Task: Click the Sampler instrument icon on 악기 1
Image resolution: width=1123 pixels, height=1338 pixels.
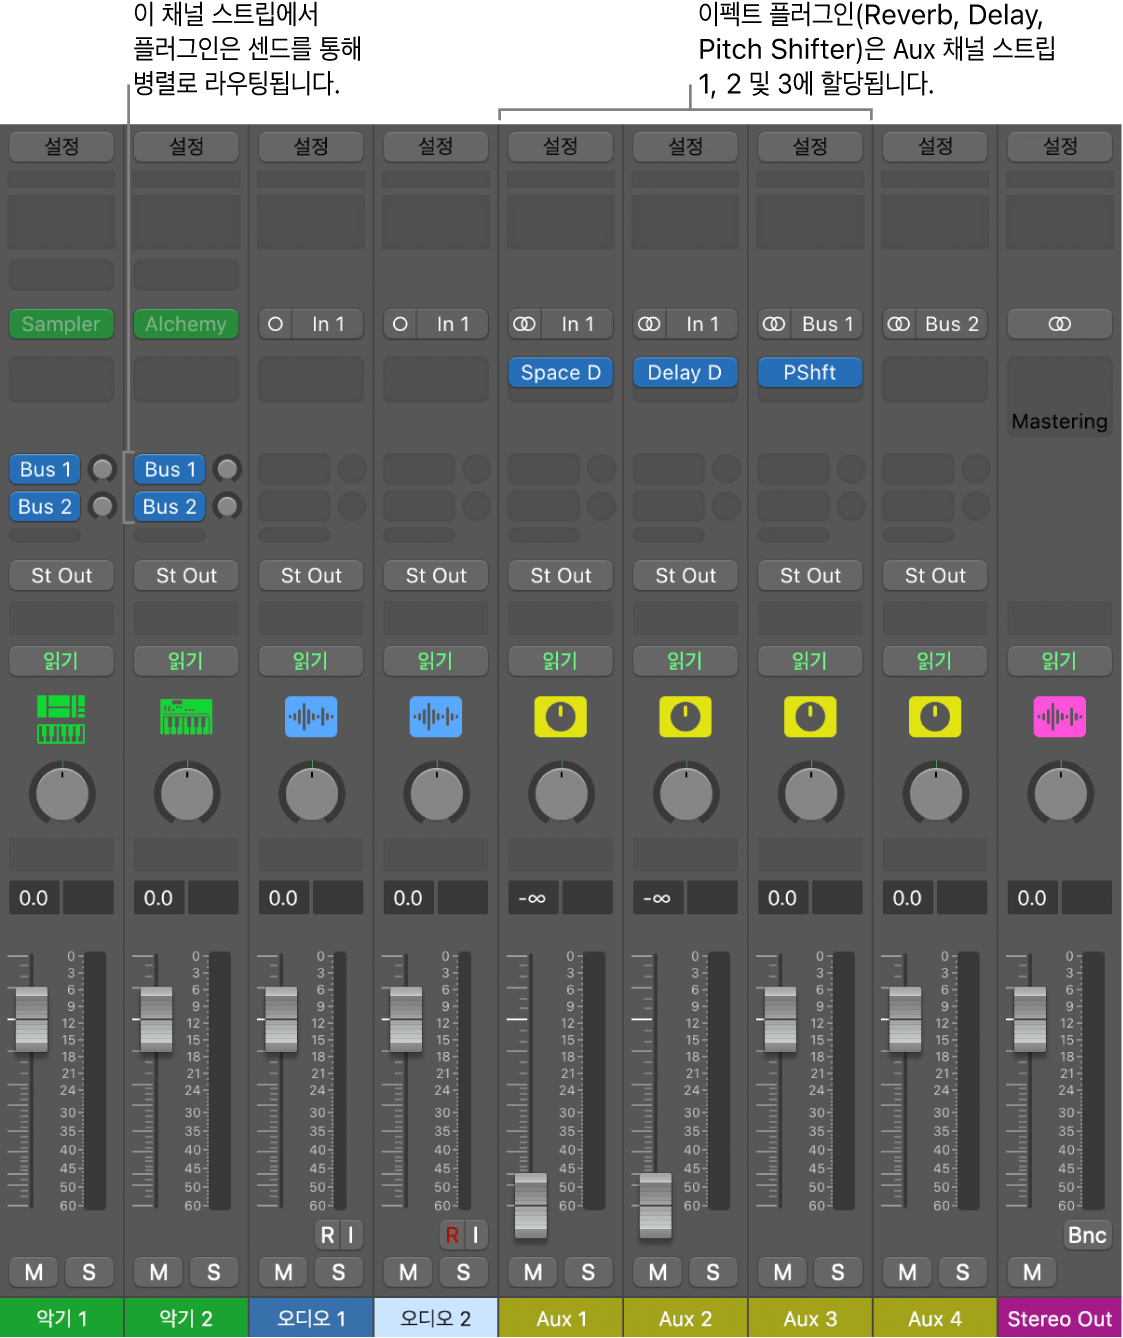Action: [x=61, y=719]
